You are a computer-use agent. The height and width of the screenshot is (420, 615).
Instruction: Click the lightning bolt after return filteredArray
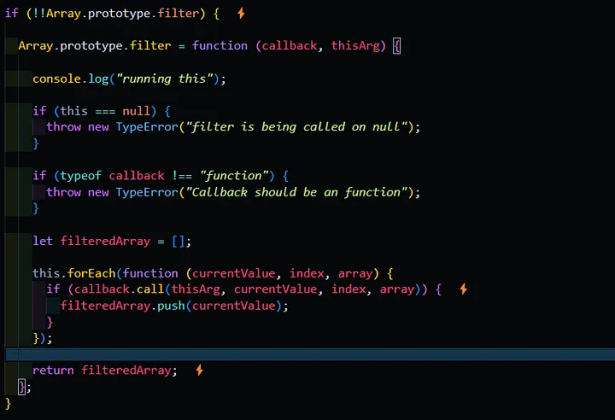coord(199,370)
